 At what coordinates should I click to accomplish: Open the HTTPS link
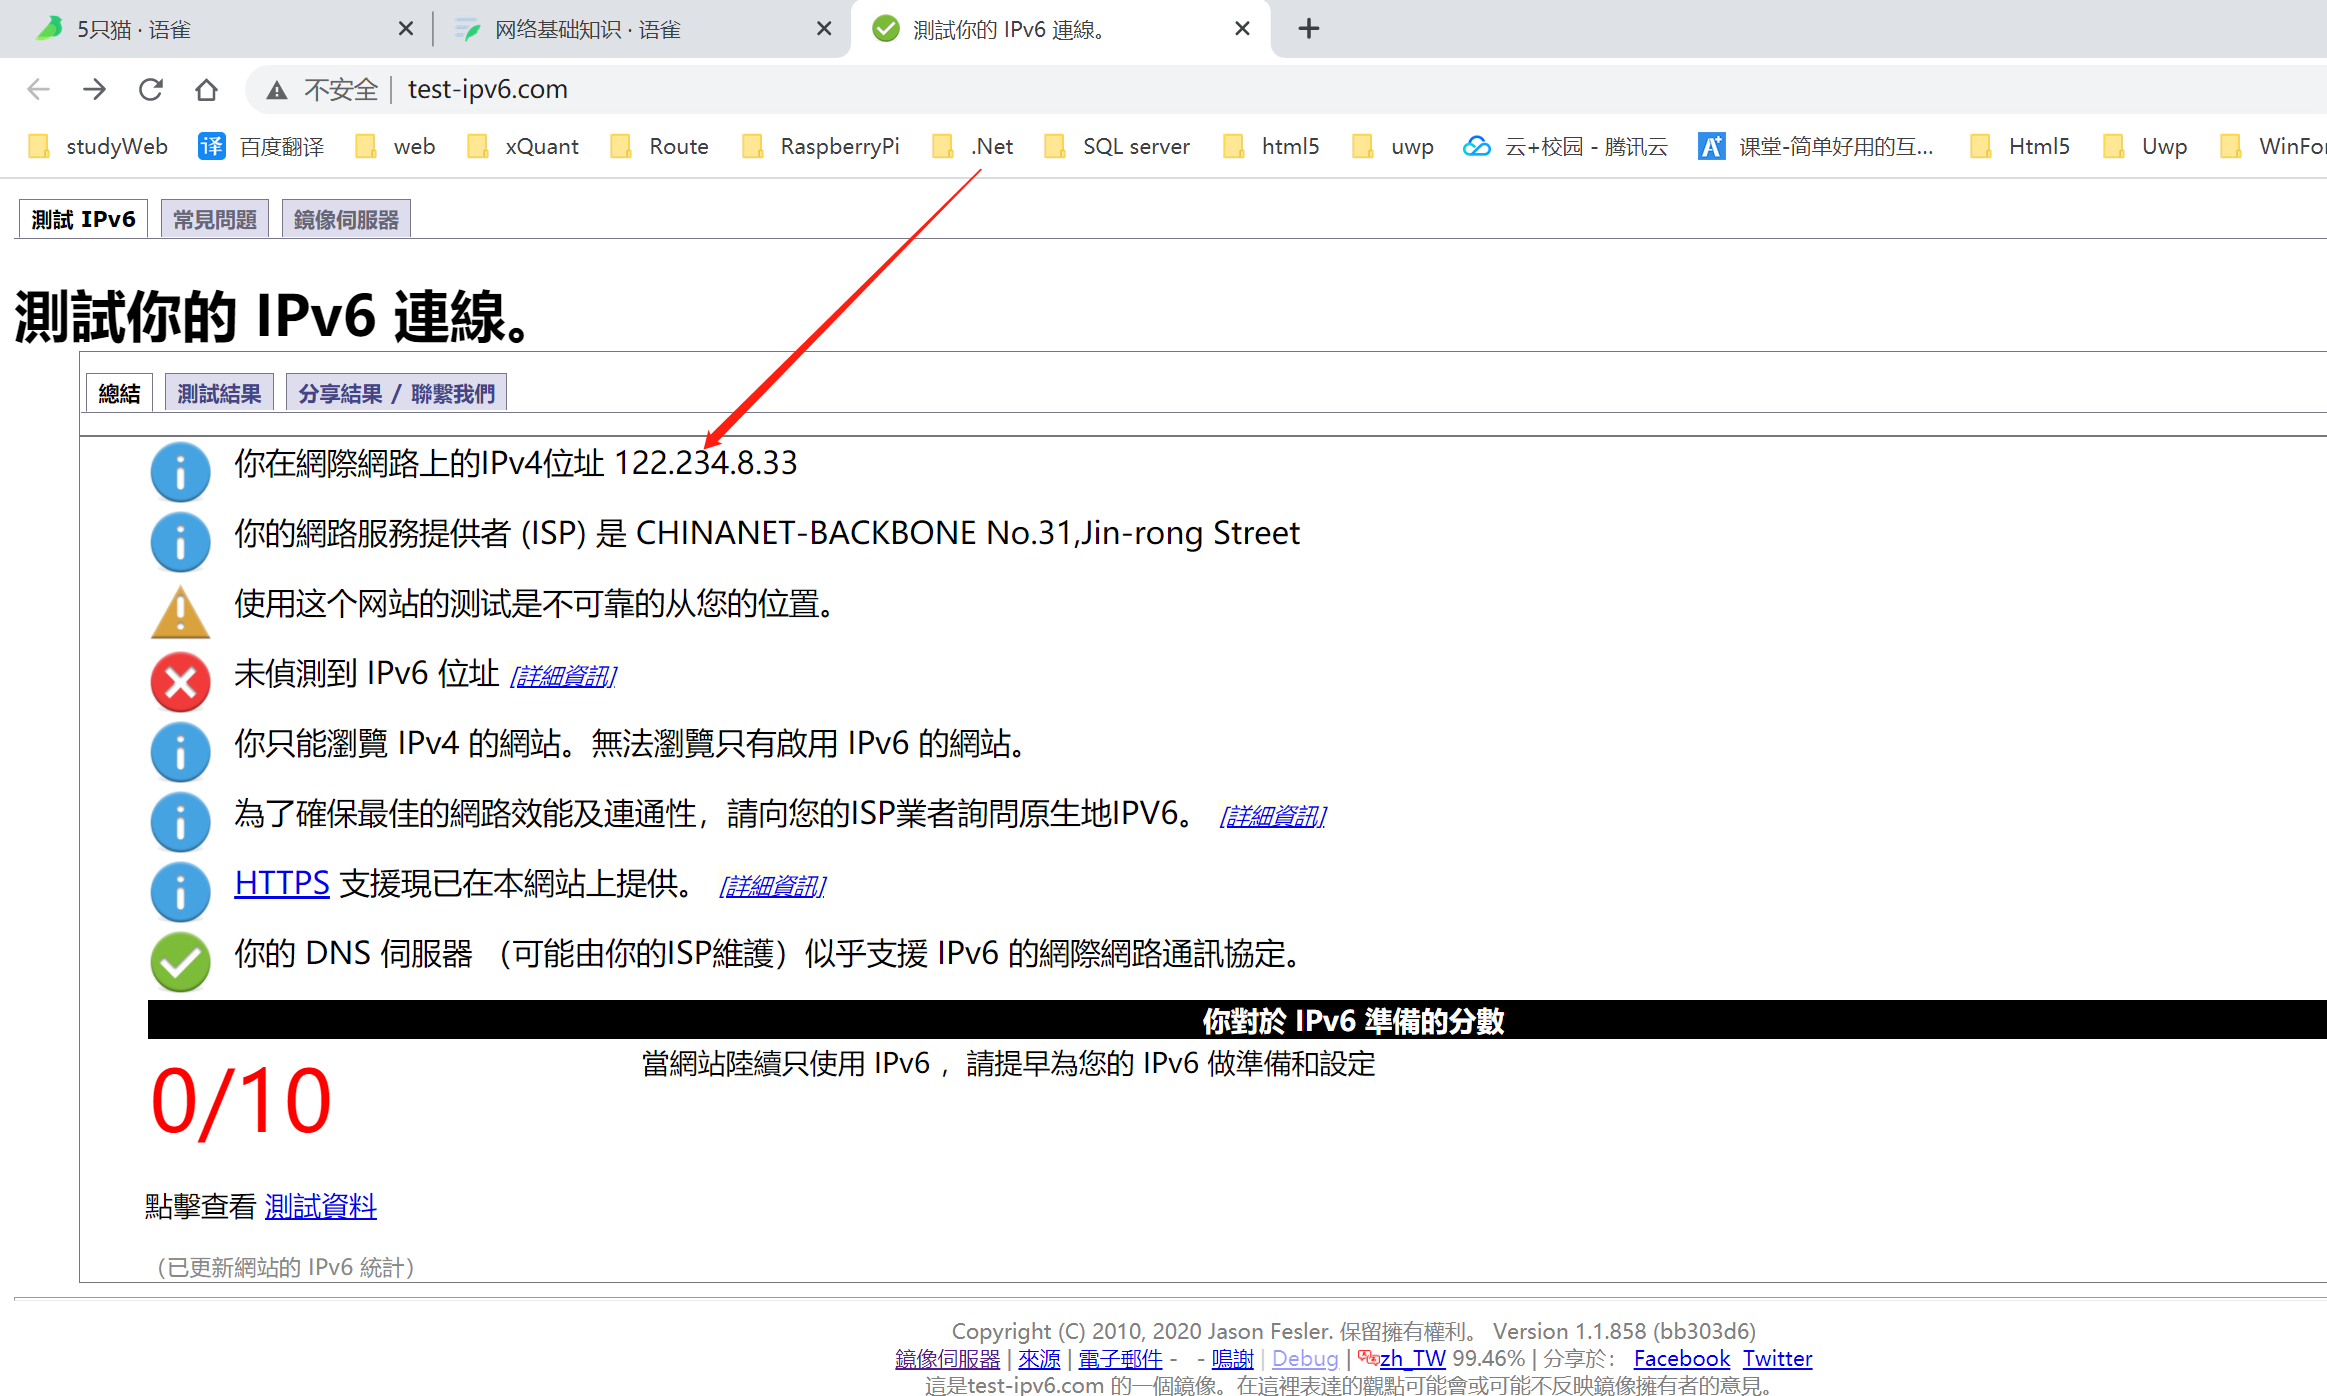282,883
